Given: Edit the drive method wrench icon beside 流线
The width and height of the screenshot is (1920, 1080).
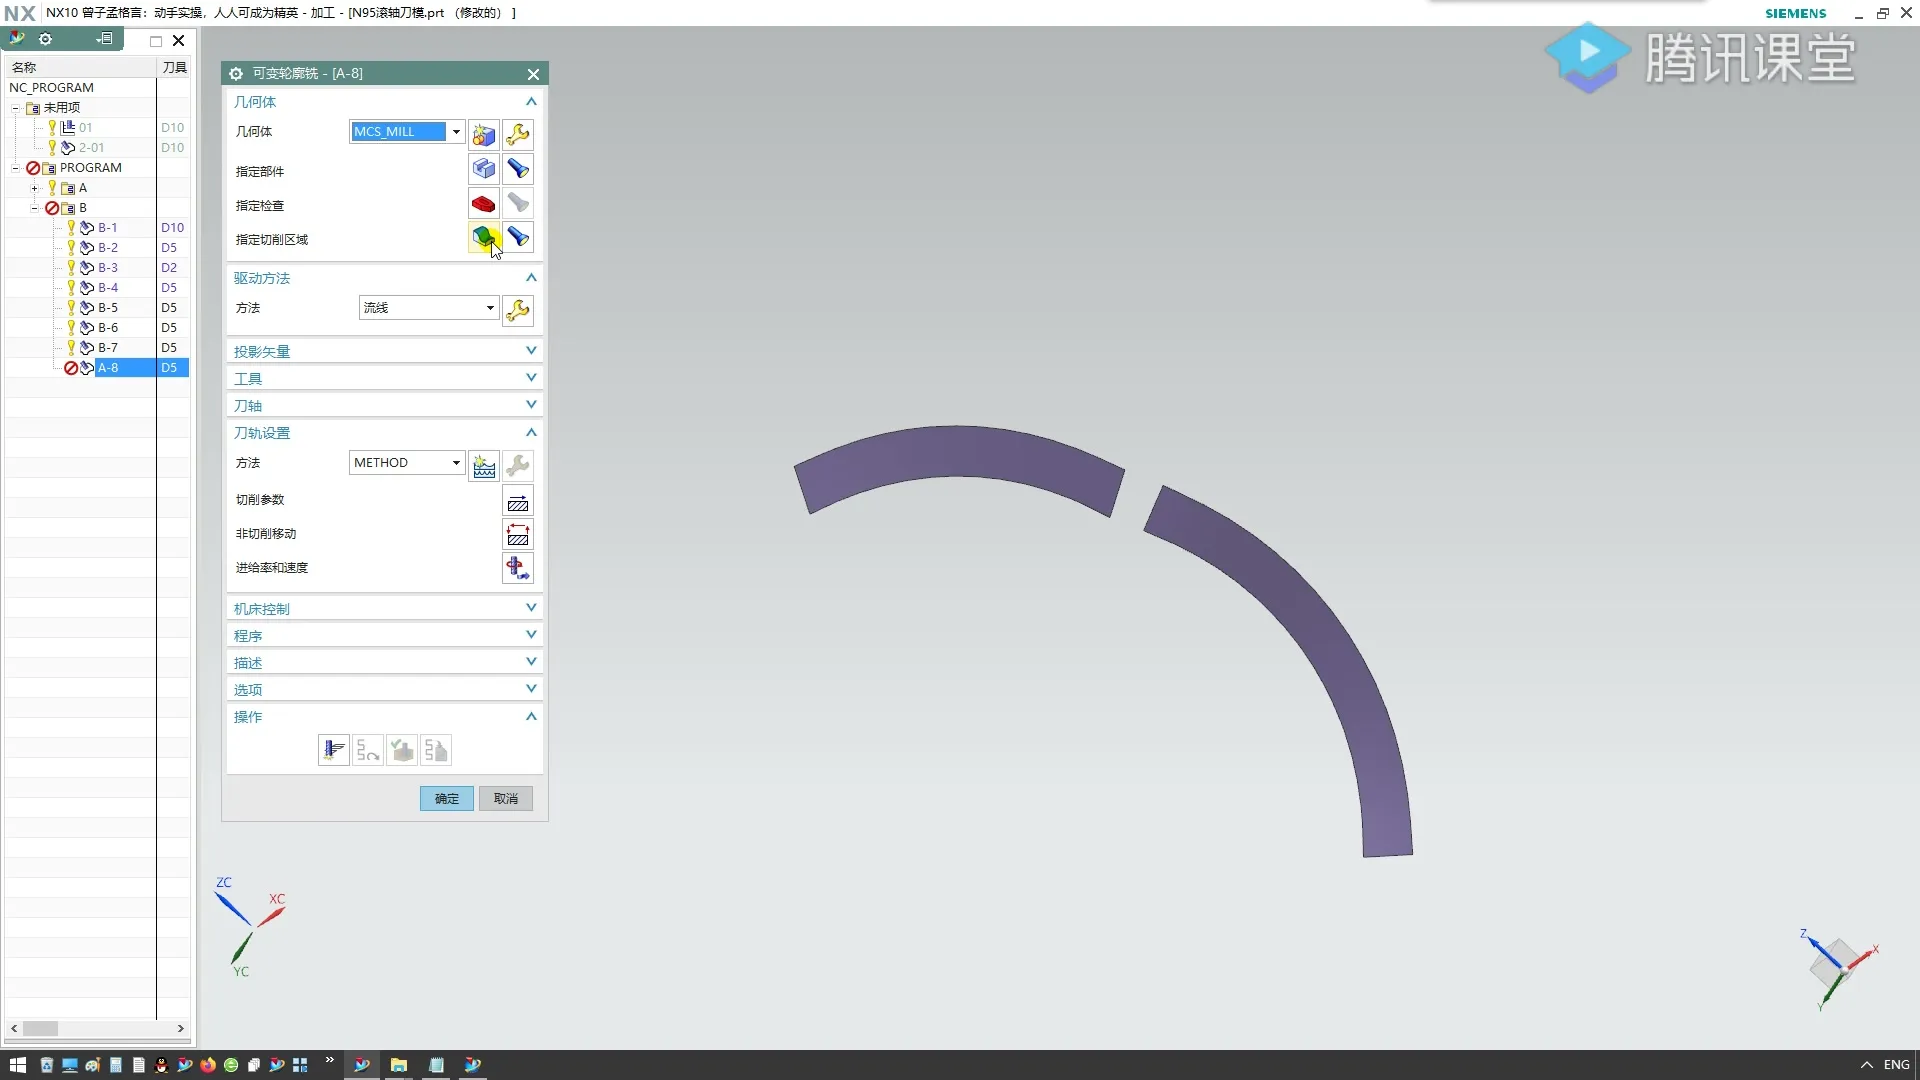Looking at the screenshot, I should click(x=518, y=310).
